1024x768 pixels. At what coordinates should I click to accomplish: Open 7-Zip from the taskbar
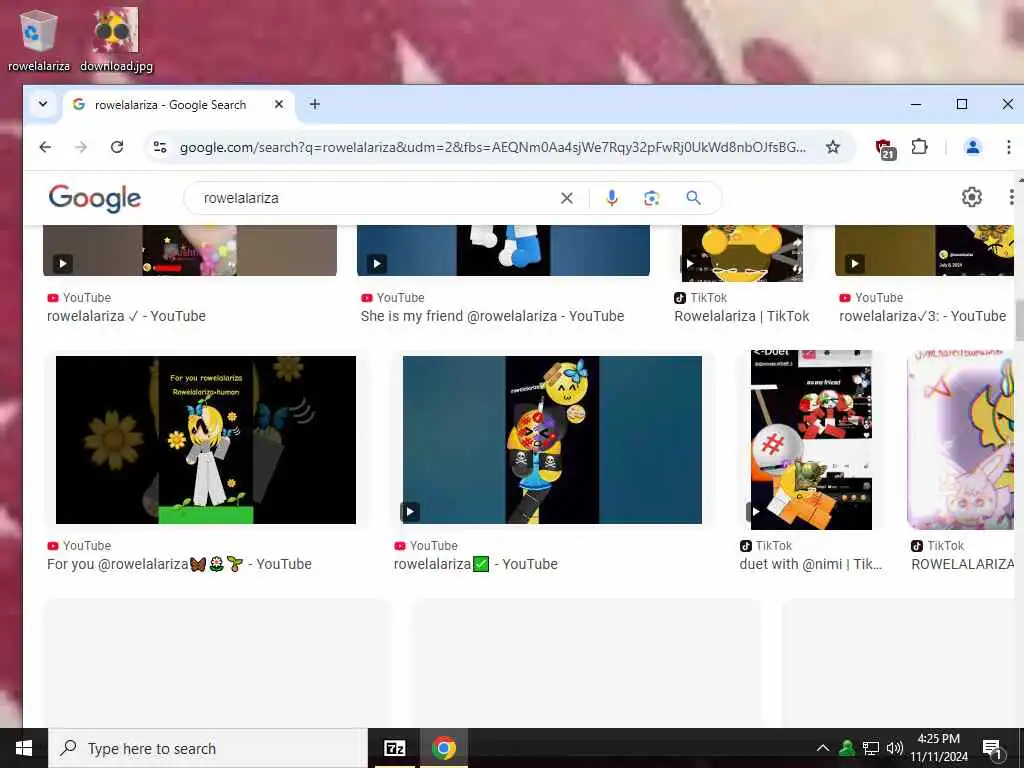tap(394, 748)
